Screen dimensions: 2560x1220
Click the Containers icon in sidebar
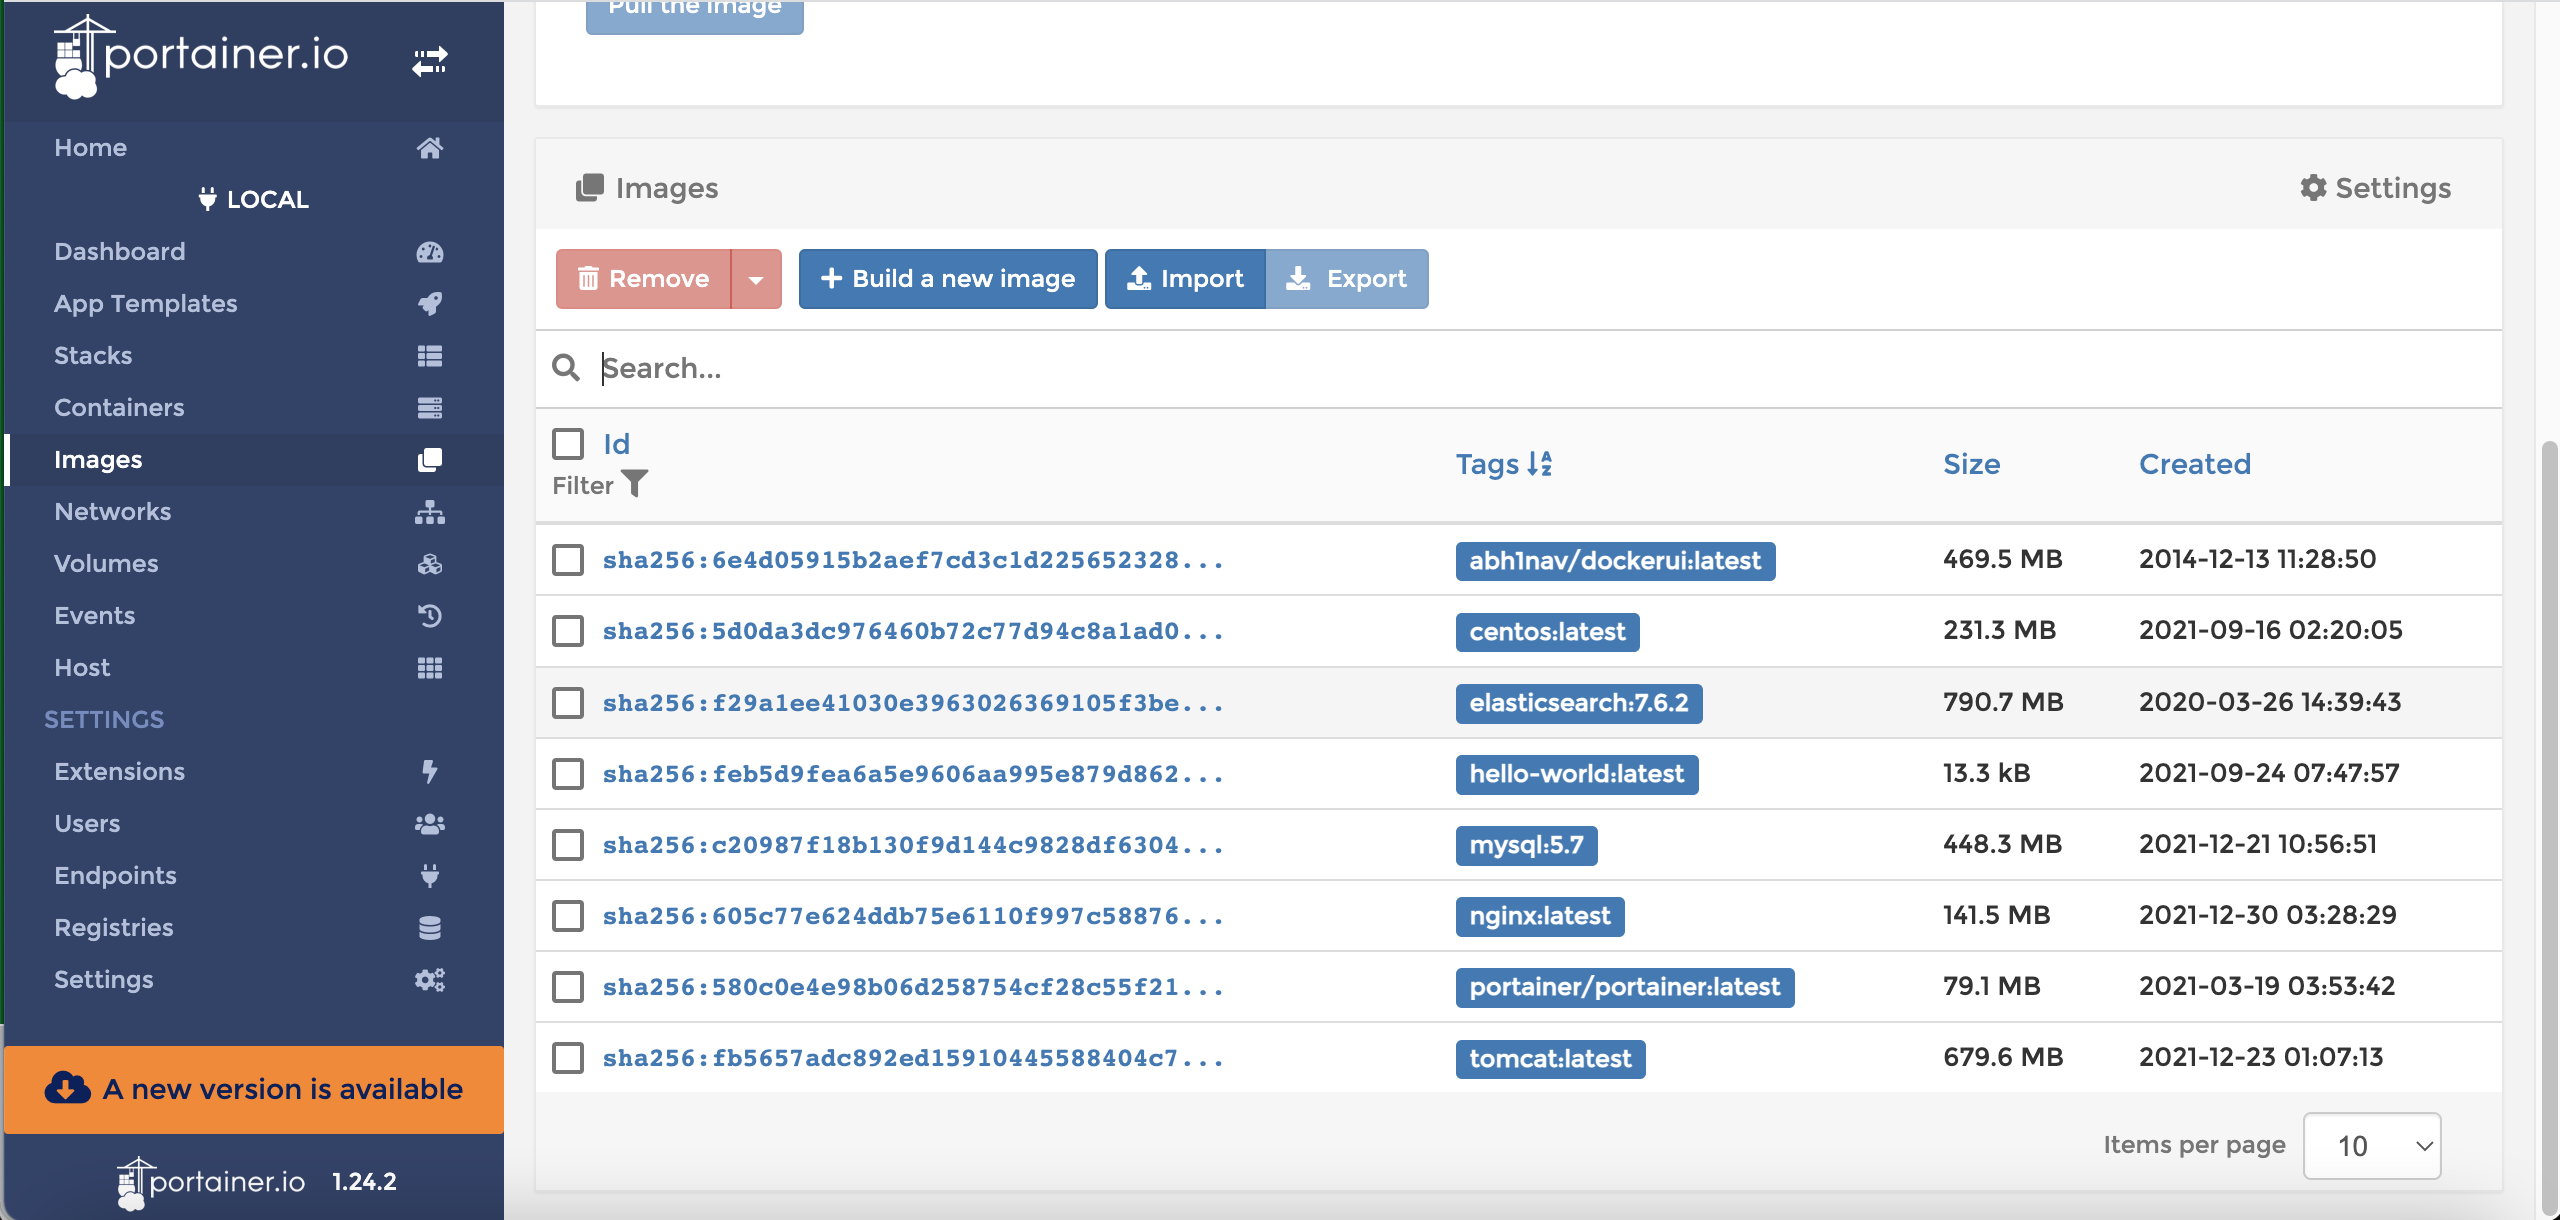(x=429, y=407)
